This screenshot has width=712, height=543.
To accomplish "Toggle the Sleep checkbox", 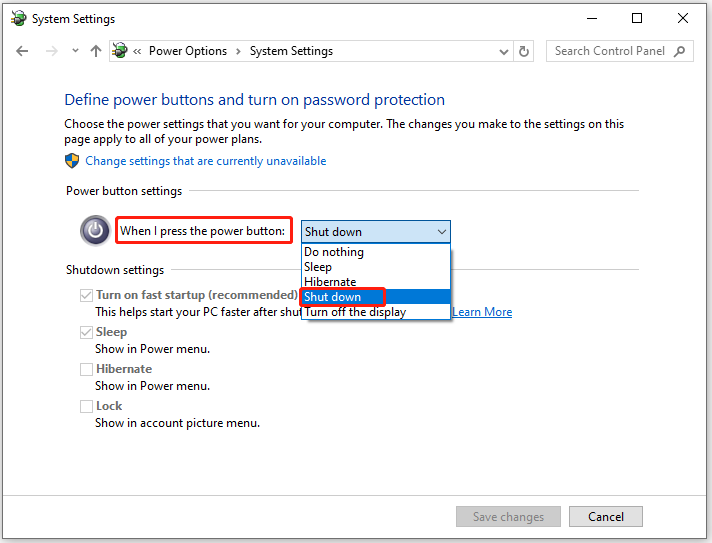I will tap(87, 333).
